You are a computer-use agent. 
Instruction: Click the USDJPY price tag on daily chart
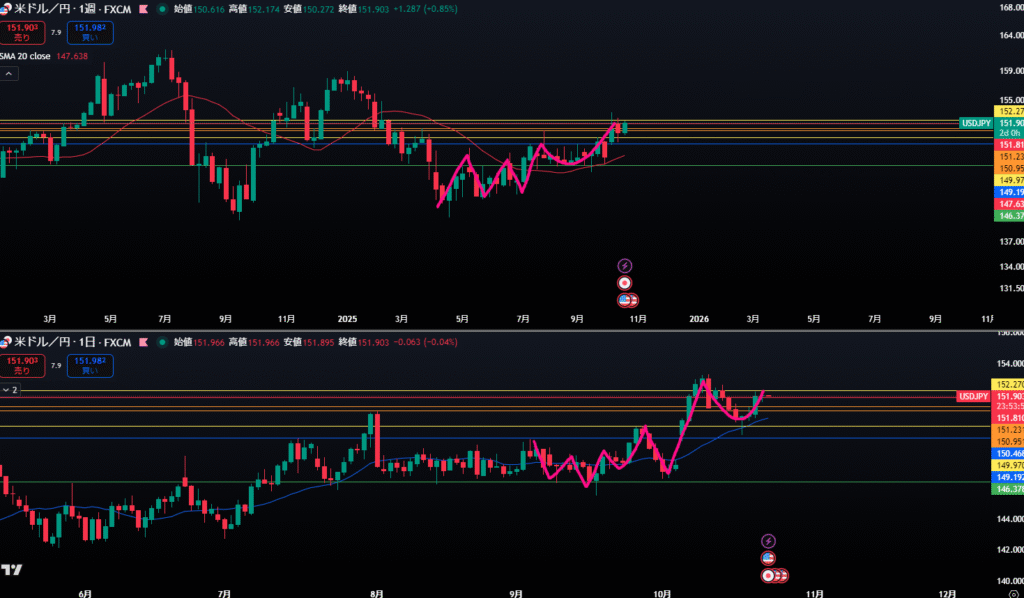(x=974, y=397)
